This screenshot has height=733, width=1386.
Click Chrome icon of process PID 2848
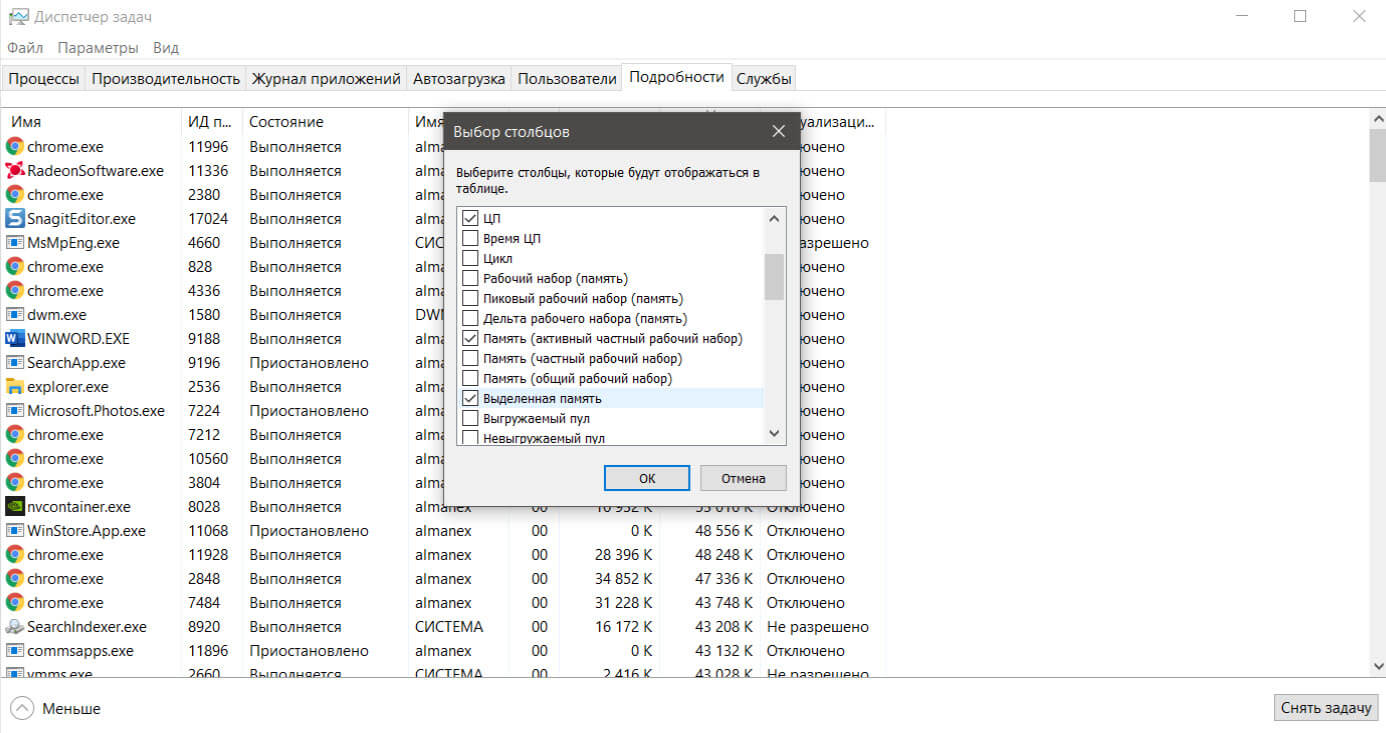pos(15,579)
